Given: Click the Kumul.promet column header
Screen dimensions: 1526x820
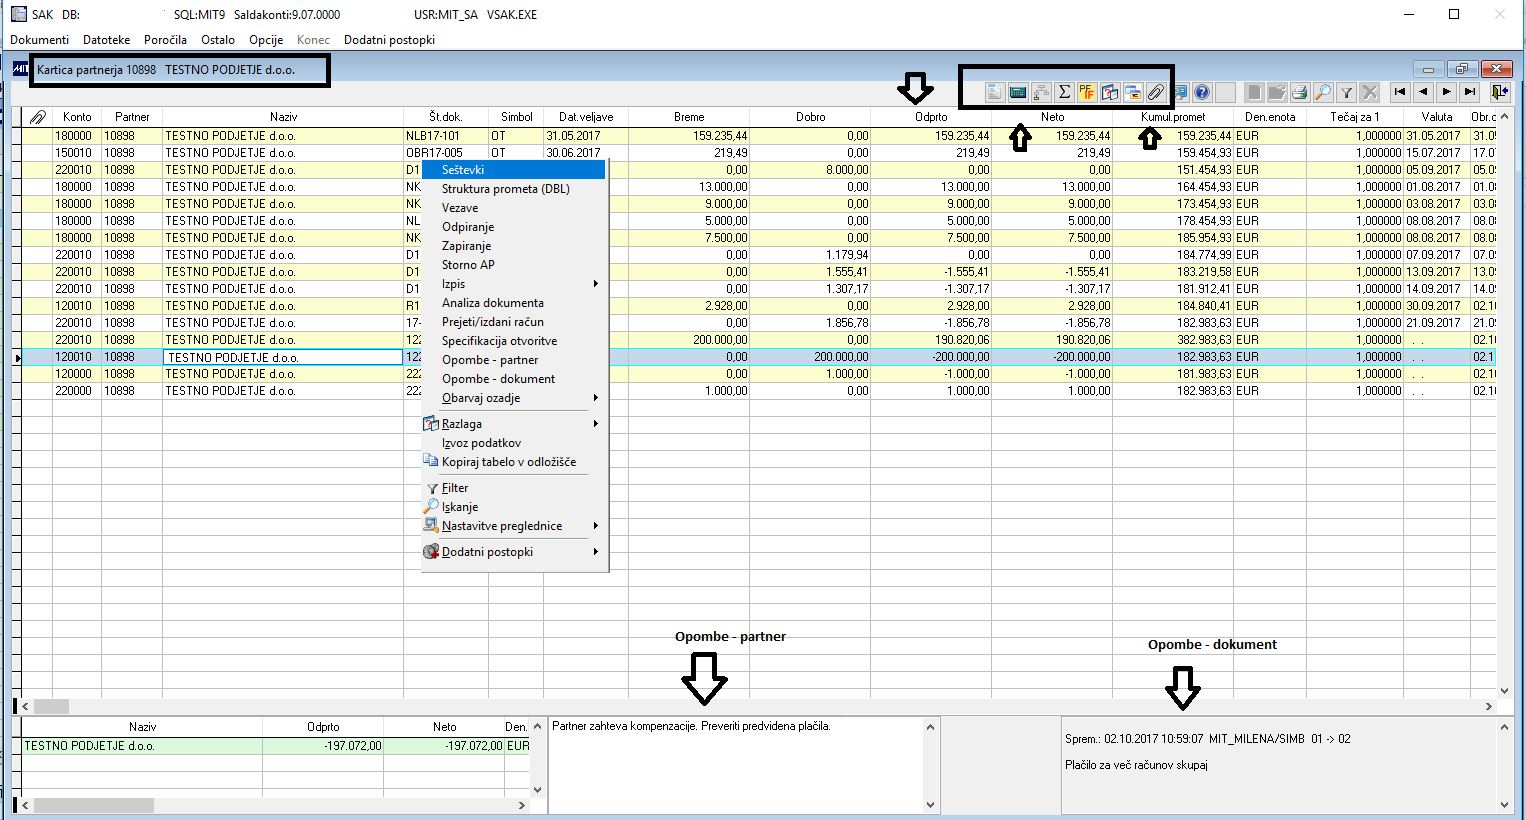Looking at the screenshot, I should point(1173,117).
